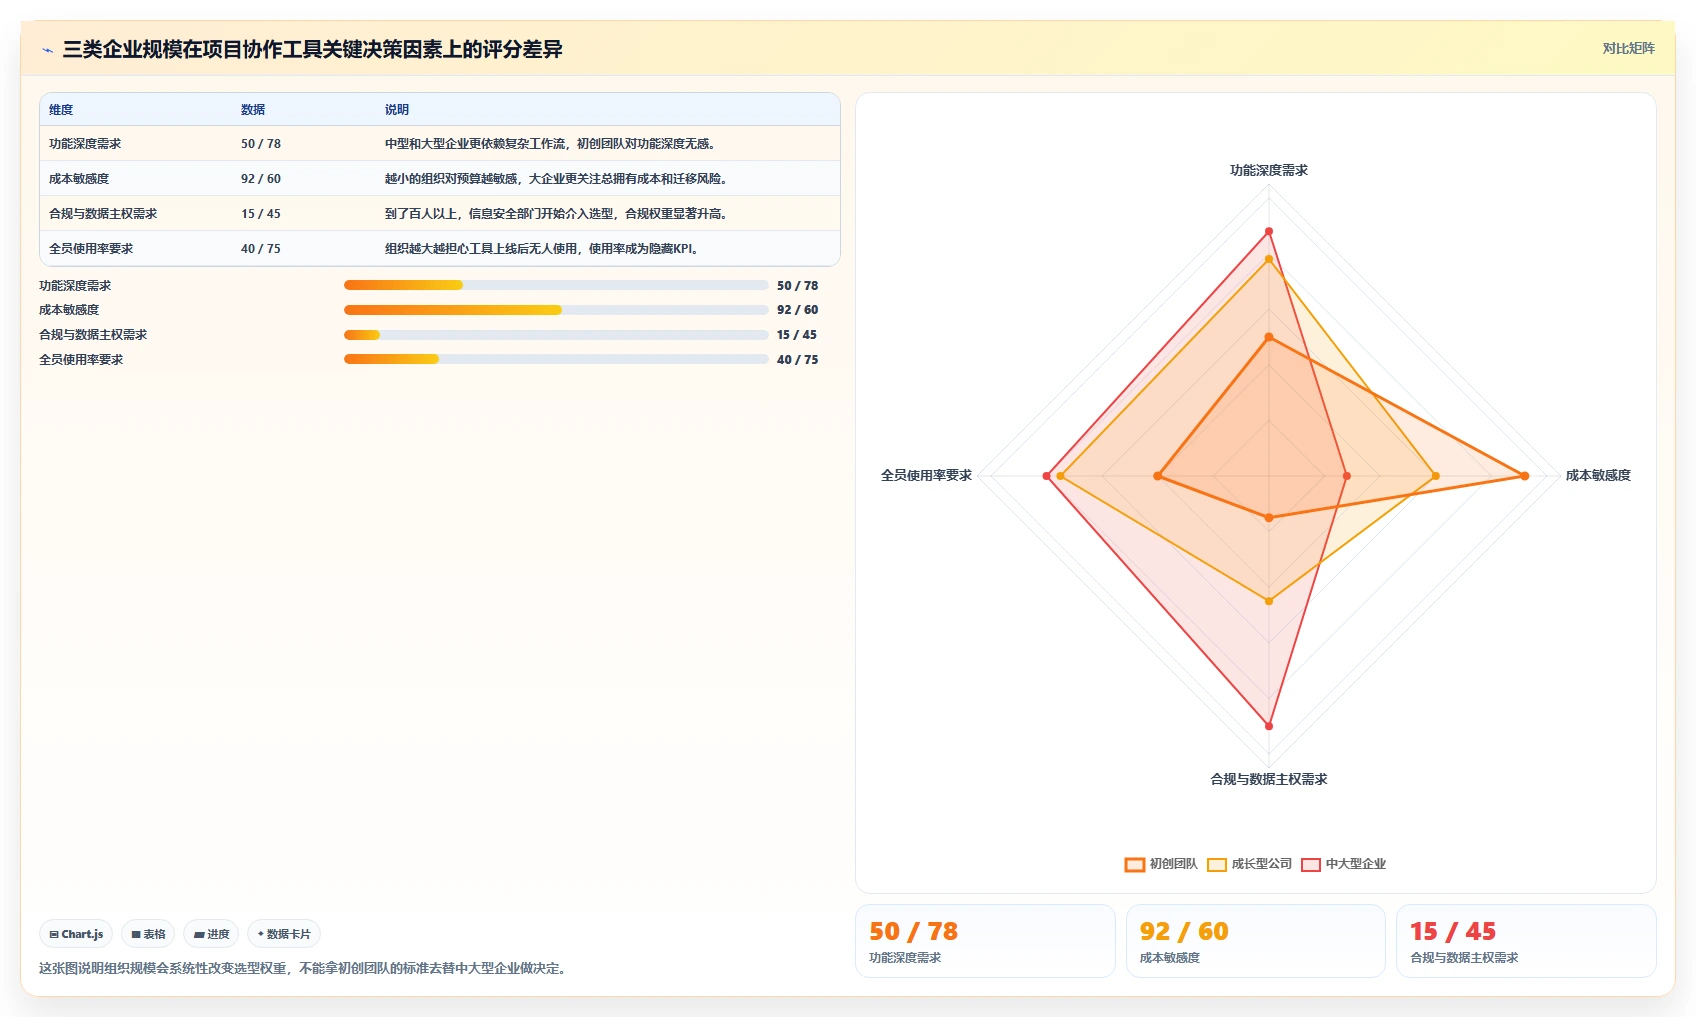Click the 15 / 45 data card
Screen dimensions: 1696x1017
pyautogui.click(x=1526, y=941)
